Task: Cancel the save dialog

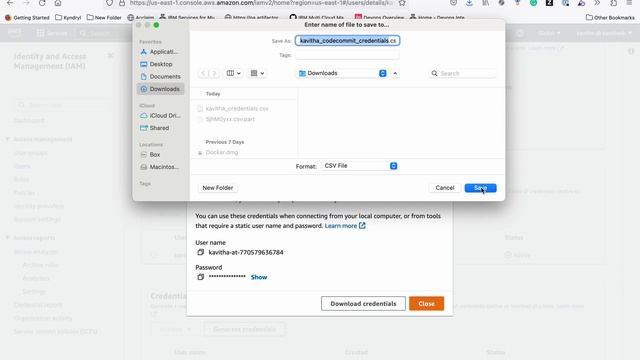Action: (x=444, y=188)
